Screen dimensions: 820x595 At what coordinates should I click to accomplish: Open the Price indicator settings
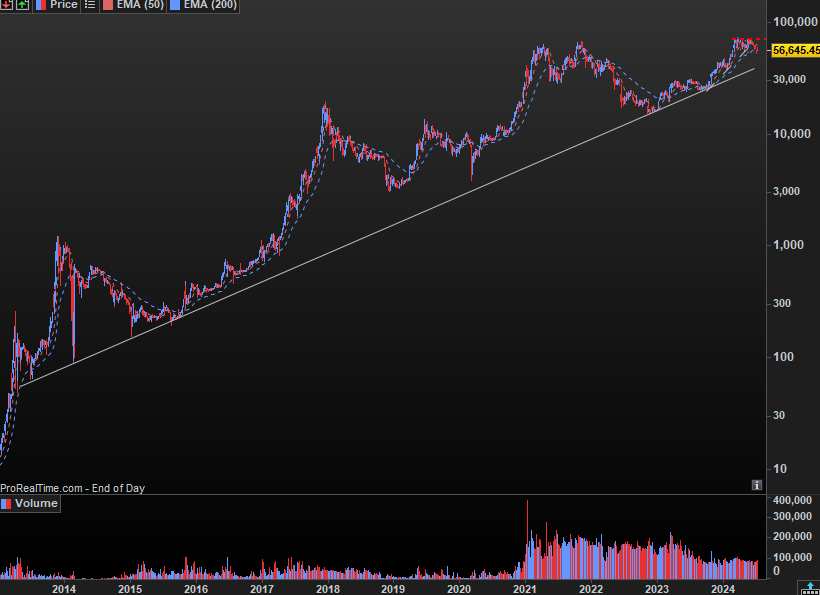(57, 5)
